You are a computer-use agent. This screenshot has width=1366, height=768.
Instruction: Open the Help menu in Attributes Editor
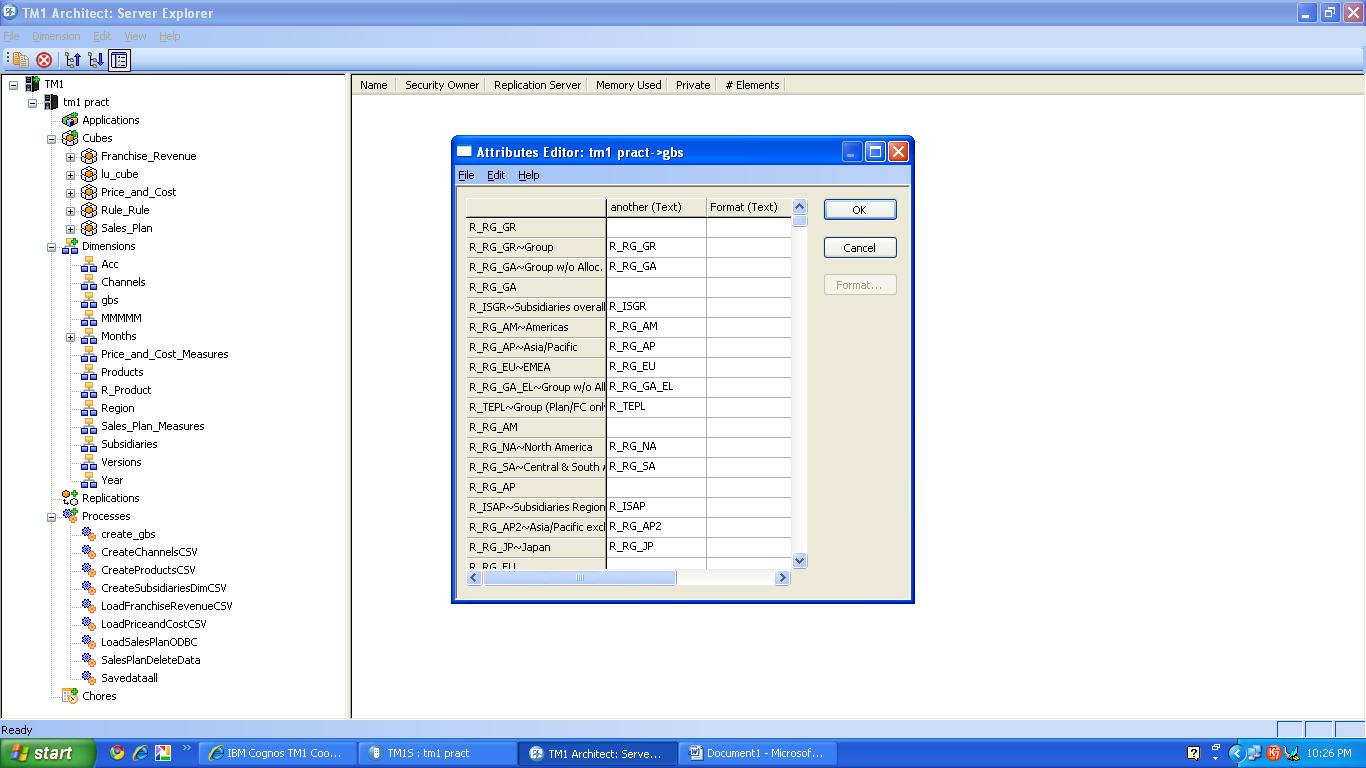tap(529, 175)
